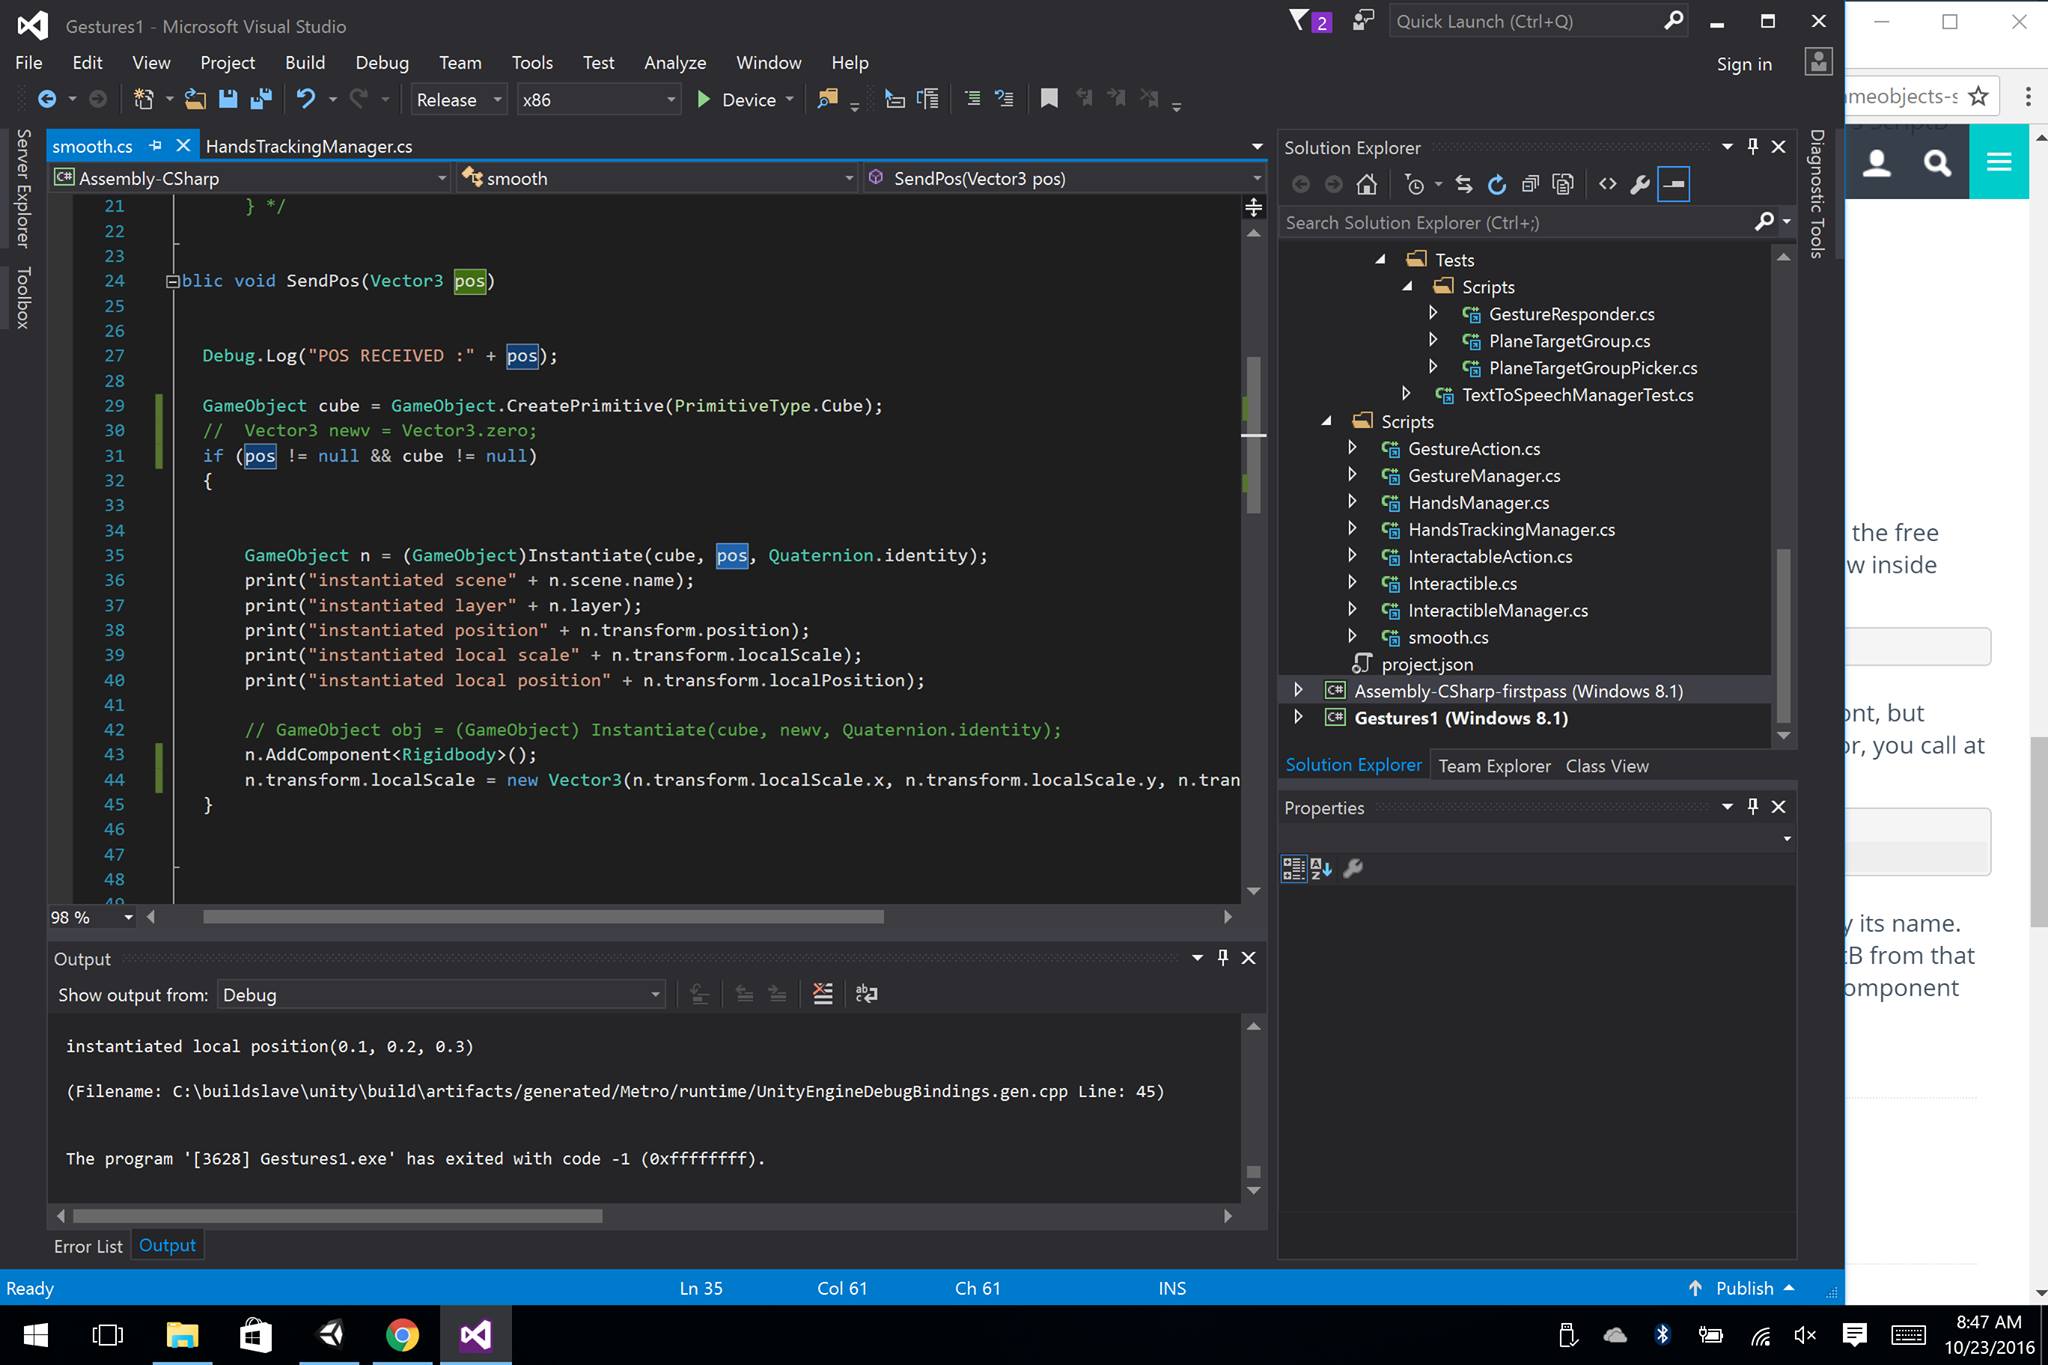Start debugging with green Device play button
Screen dimensions: 2048x1365
[x=704, y=99]
